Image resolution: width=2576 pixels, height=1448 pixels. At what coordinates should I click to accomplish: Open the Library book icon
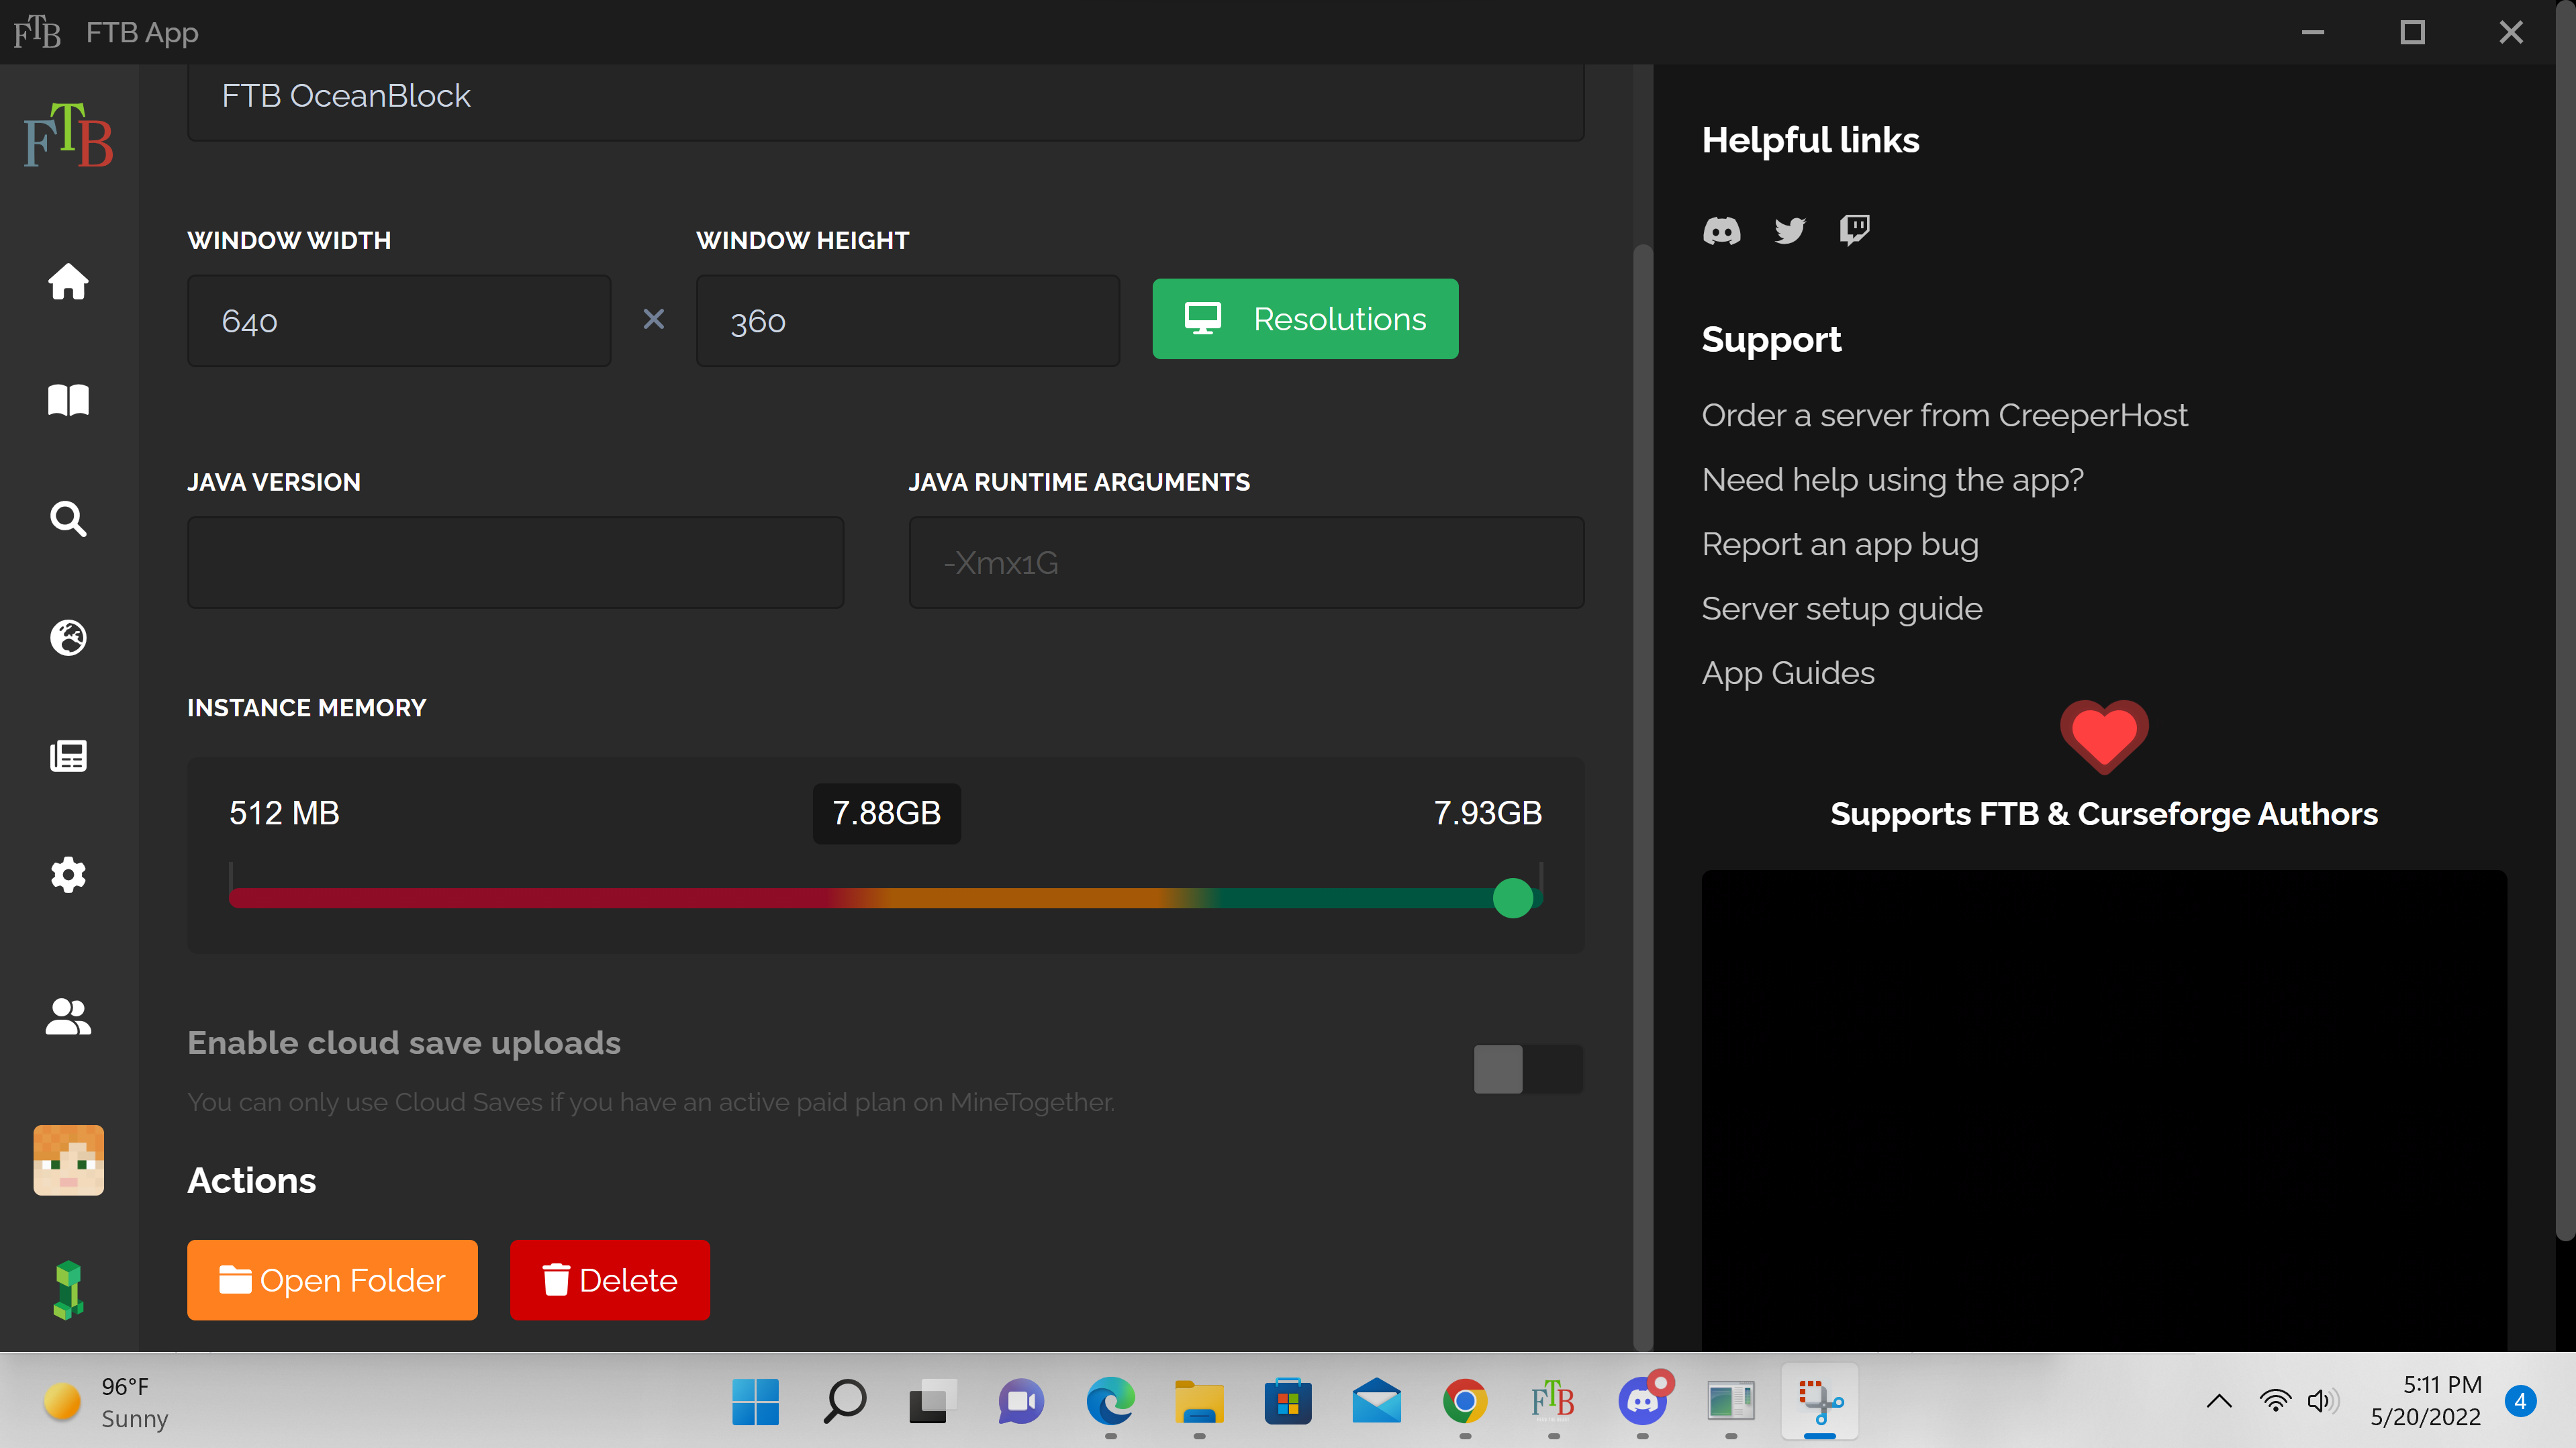click(x=68, y=400)
